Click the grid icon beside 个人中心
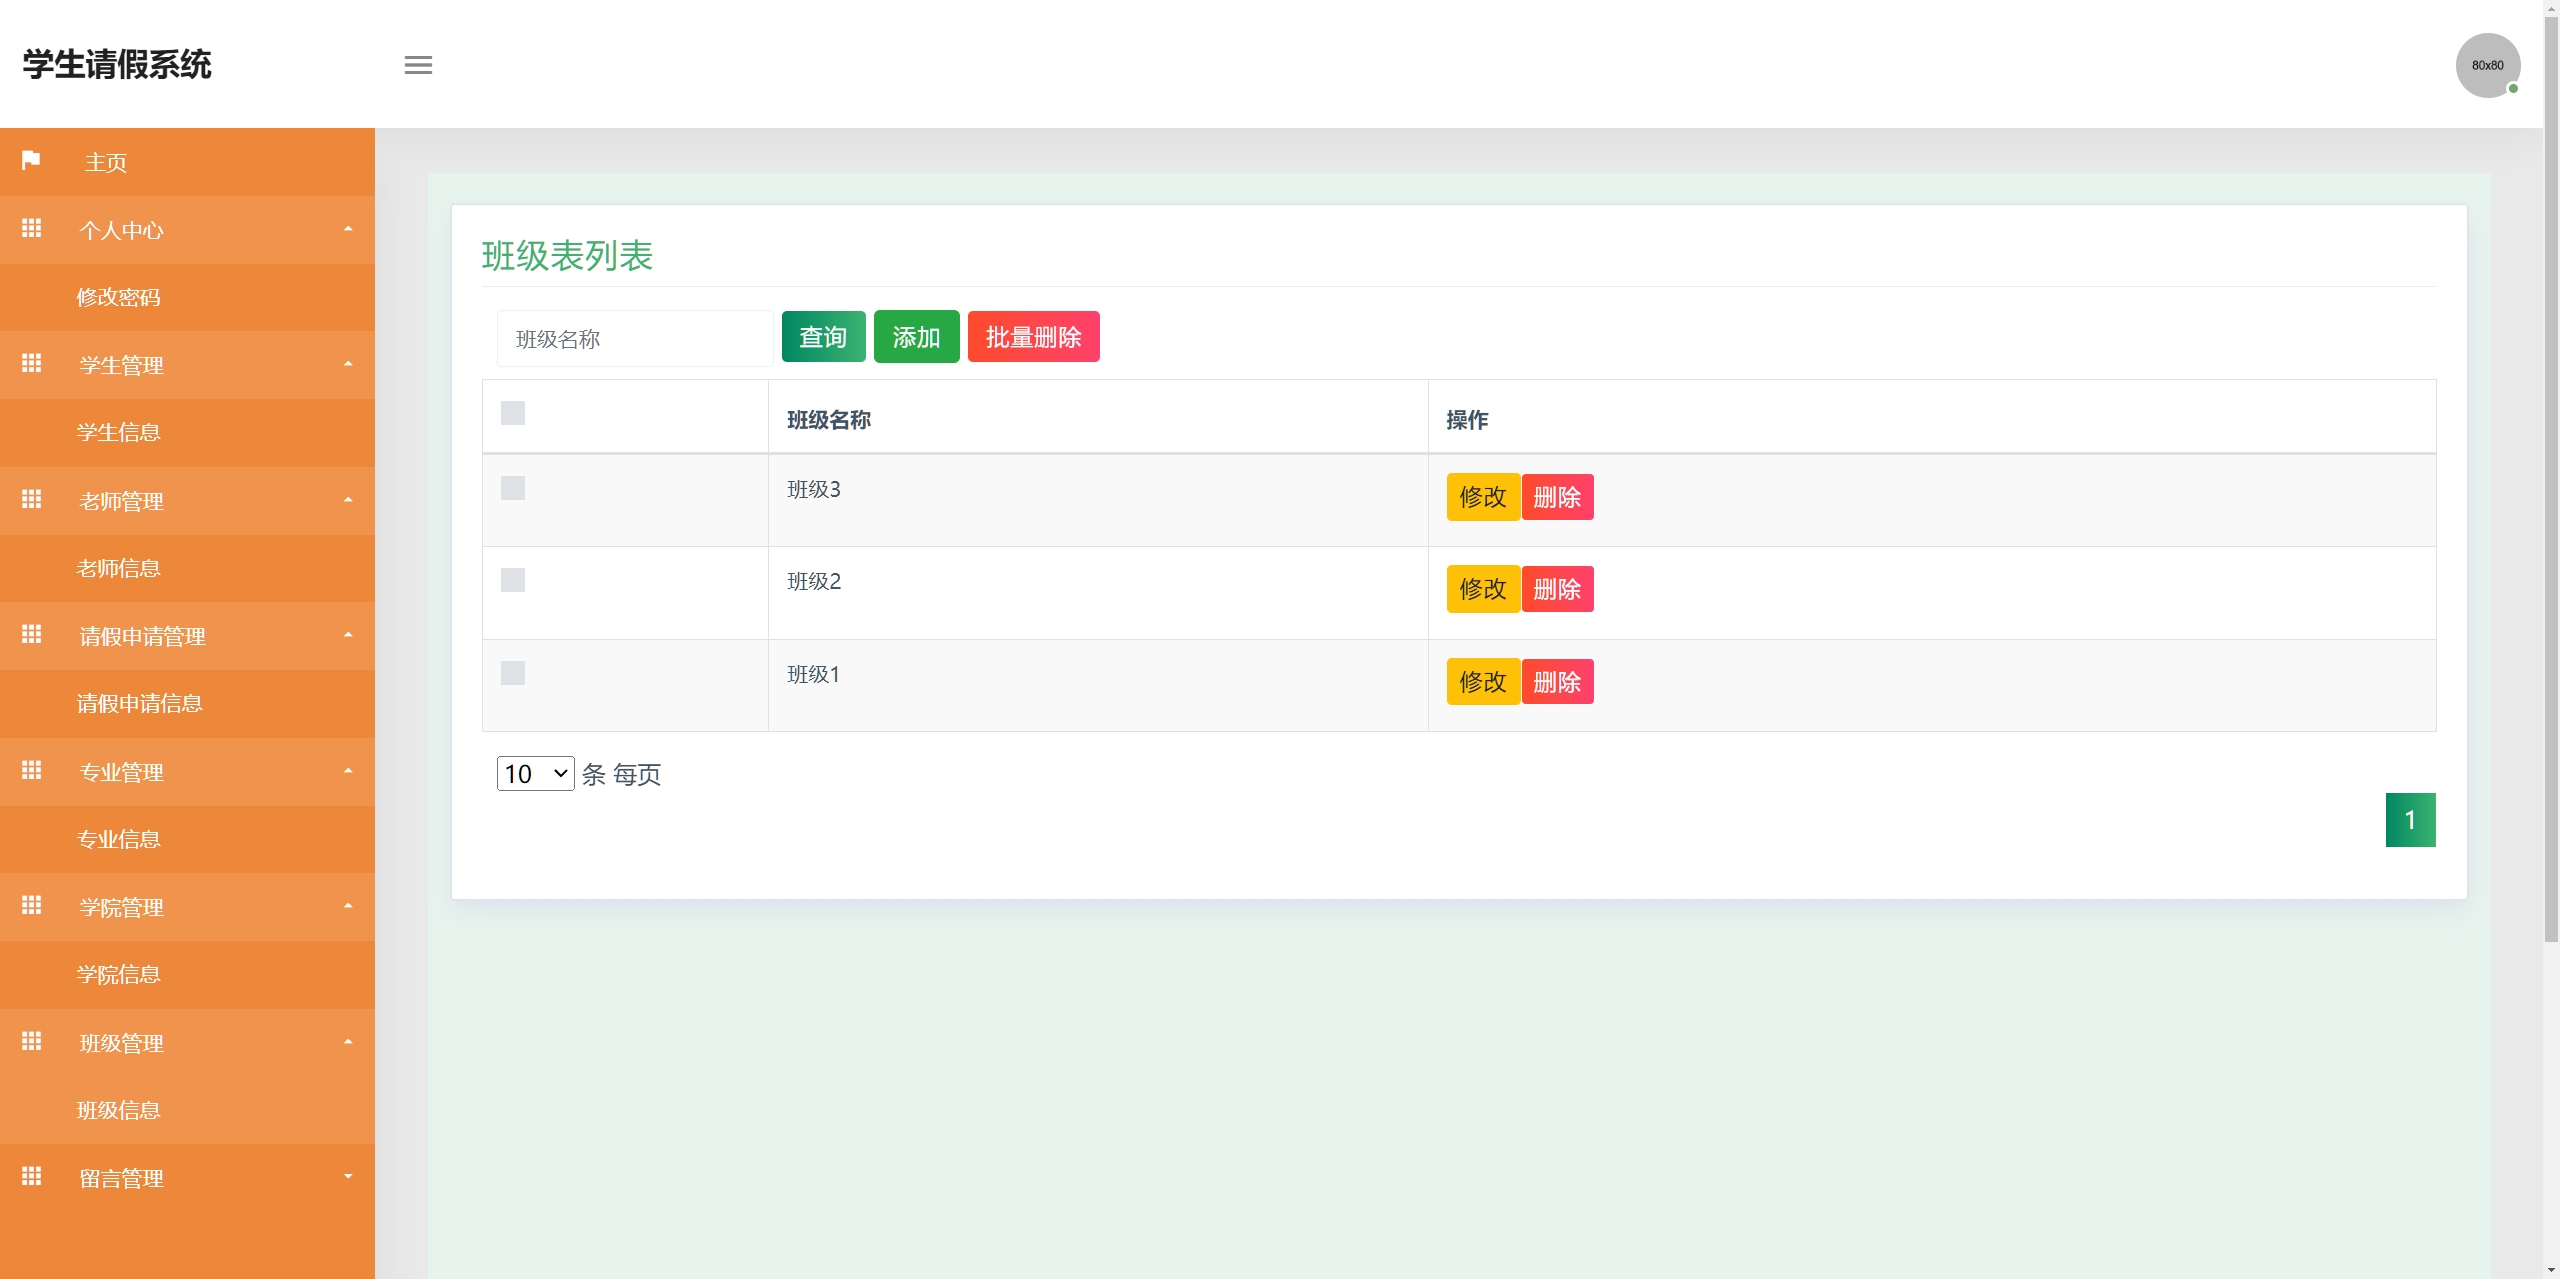Image resolution: width=2560 pixels, height=1279 pixels. (31, 229)
